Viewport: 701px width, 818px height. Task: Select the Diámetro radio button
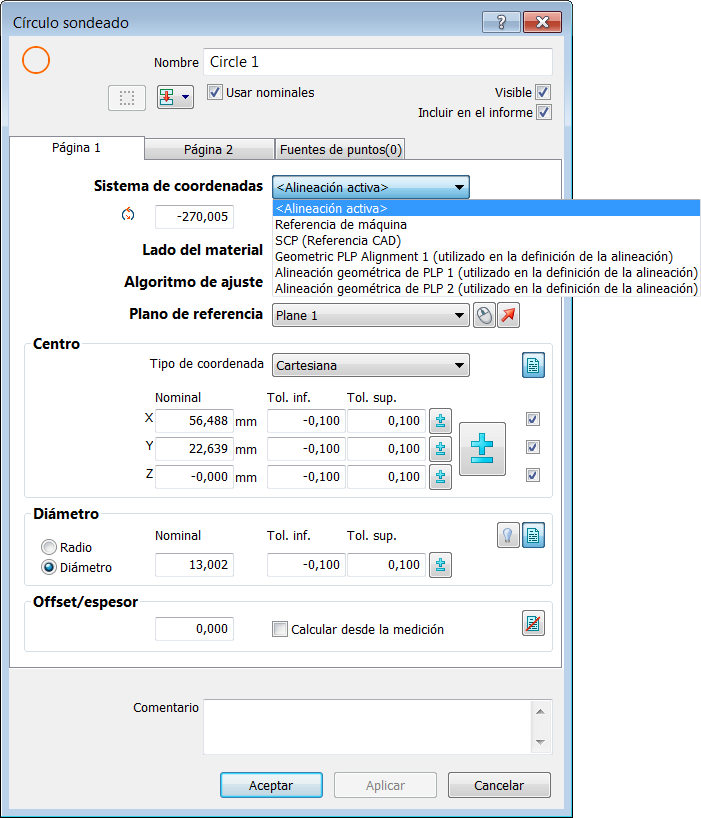[49, 567]
